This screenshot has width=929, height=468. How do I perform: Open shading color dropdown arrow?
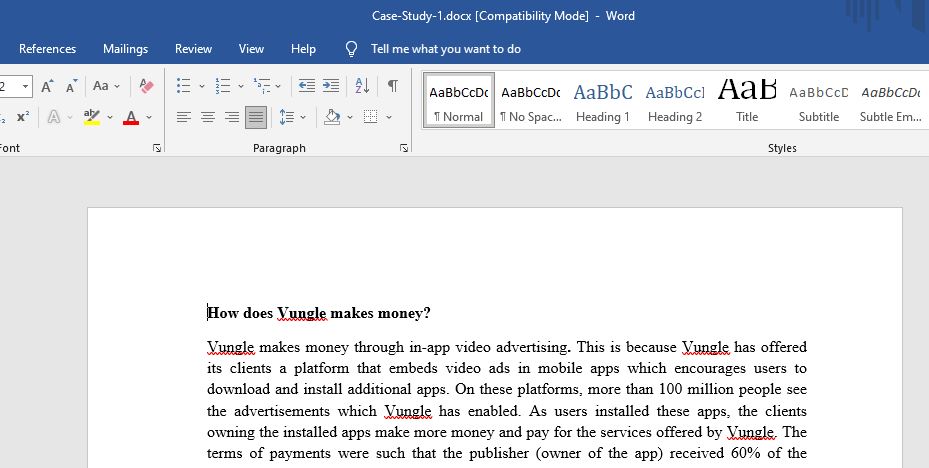pyautogui.click(x=350, y=117)
